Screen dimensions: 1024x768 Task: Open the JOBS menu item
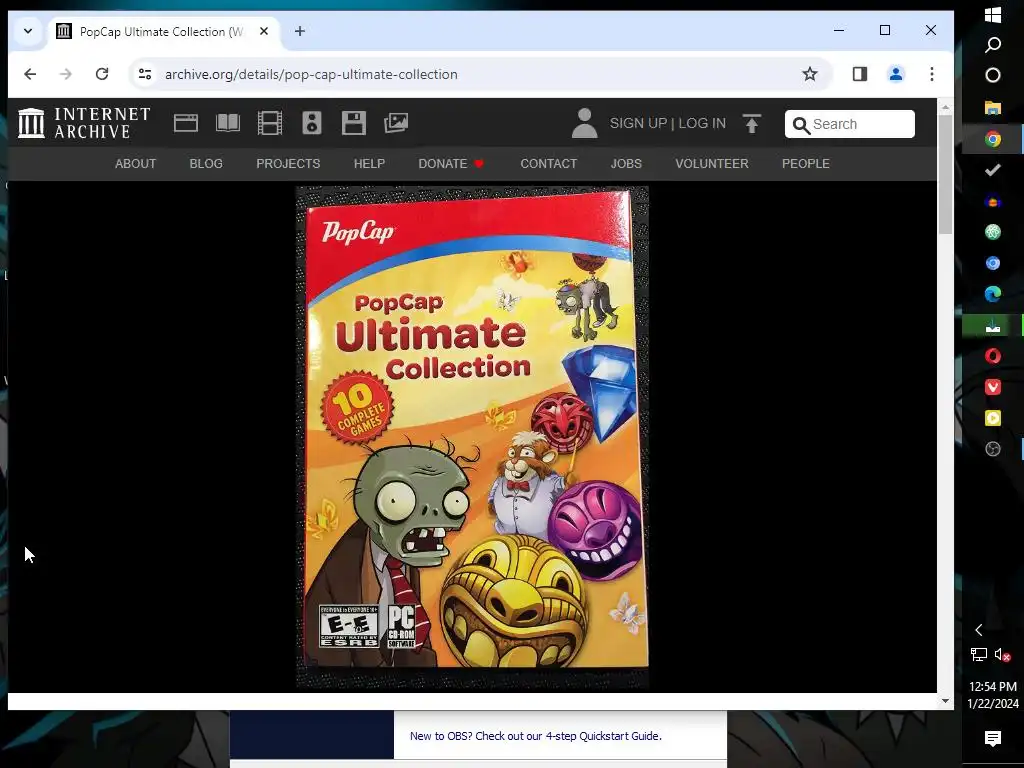pos(626,163)
